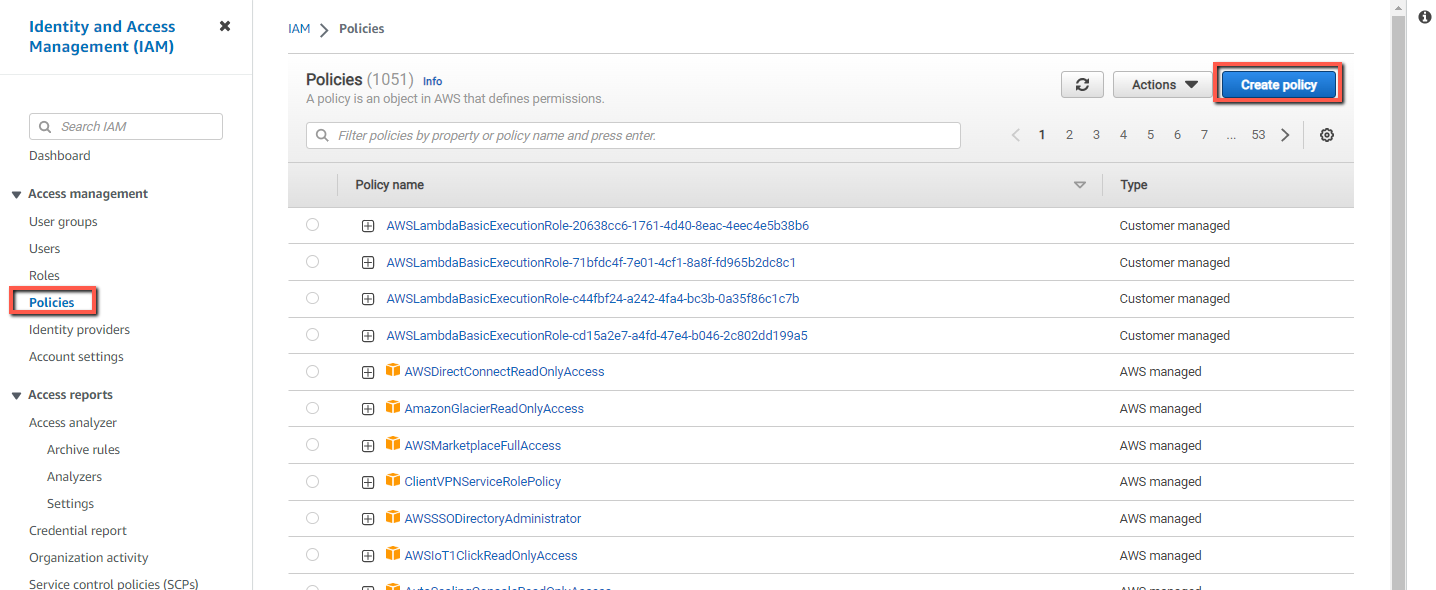Select AWSLambdaBasicExecutionRole-cd15a2e7 policy radio button
The image size is (1436, 590).
click(x=312, y=335)
